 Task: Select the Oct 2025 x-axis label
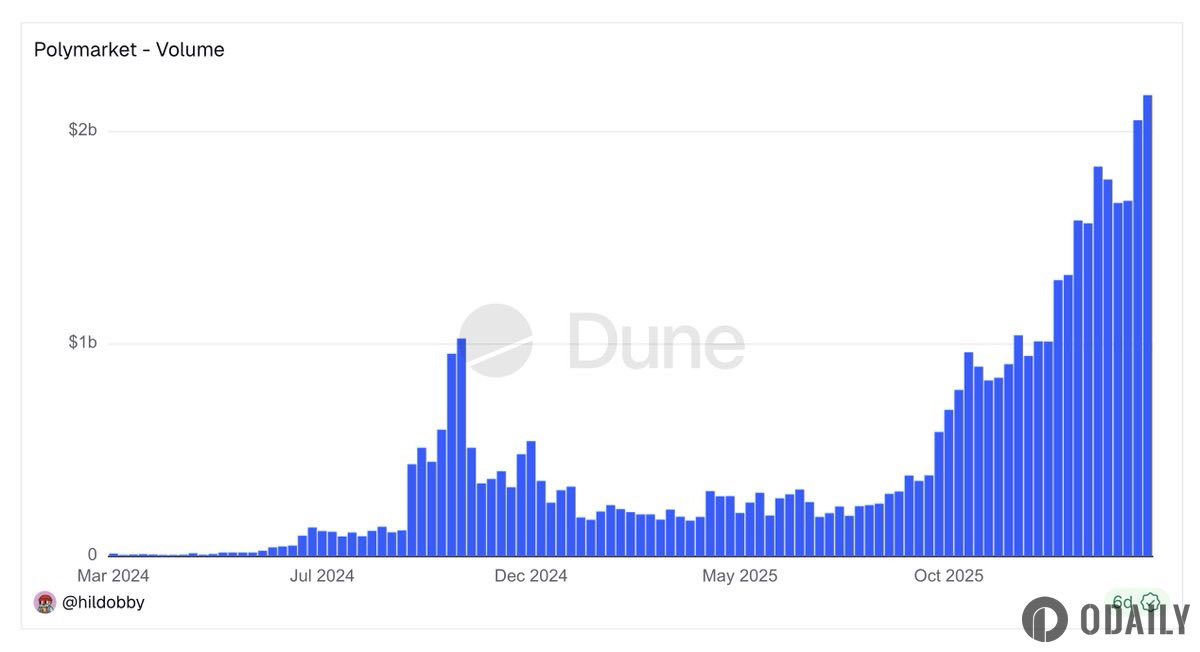pyautogui.click(x=949, y=576)
